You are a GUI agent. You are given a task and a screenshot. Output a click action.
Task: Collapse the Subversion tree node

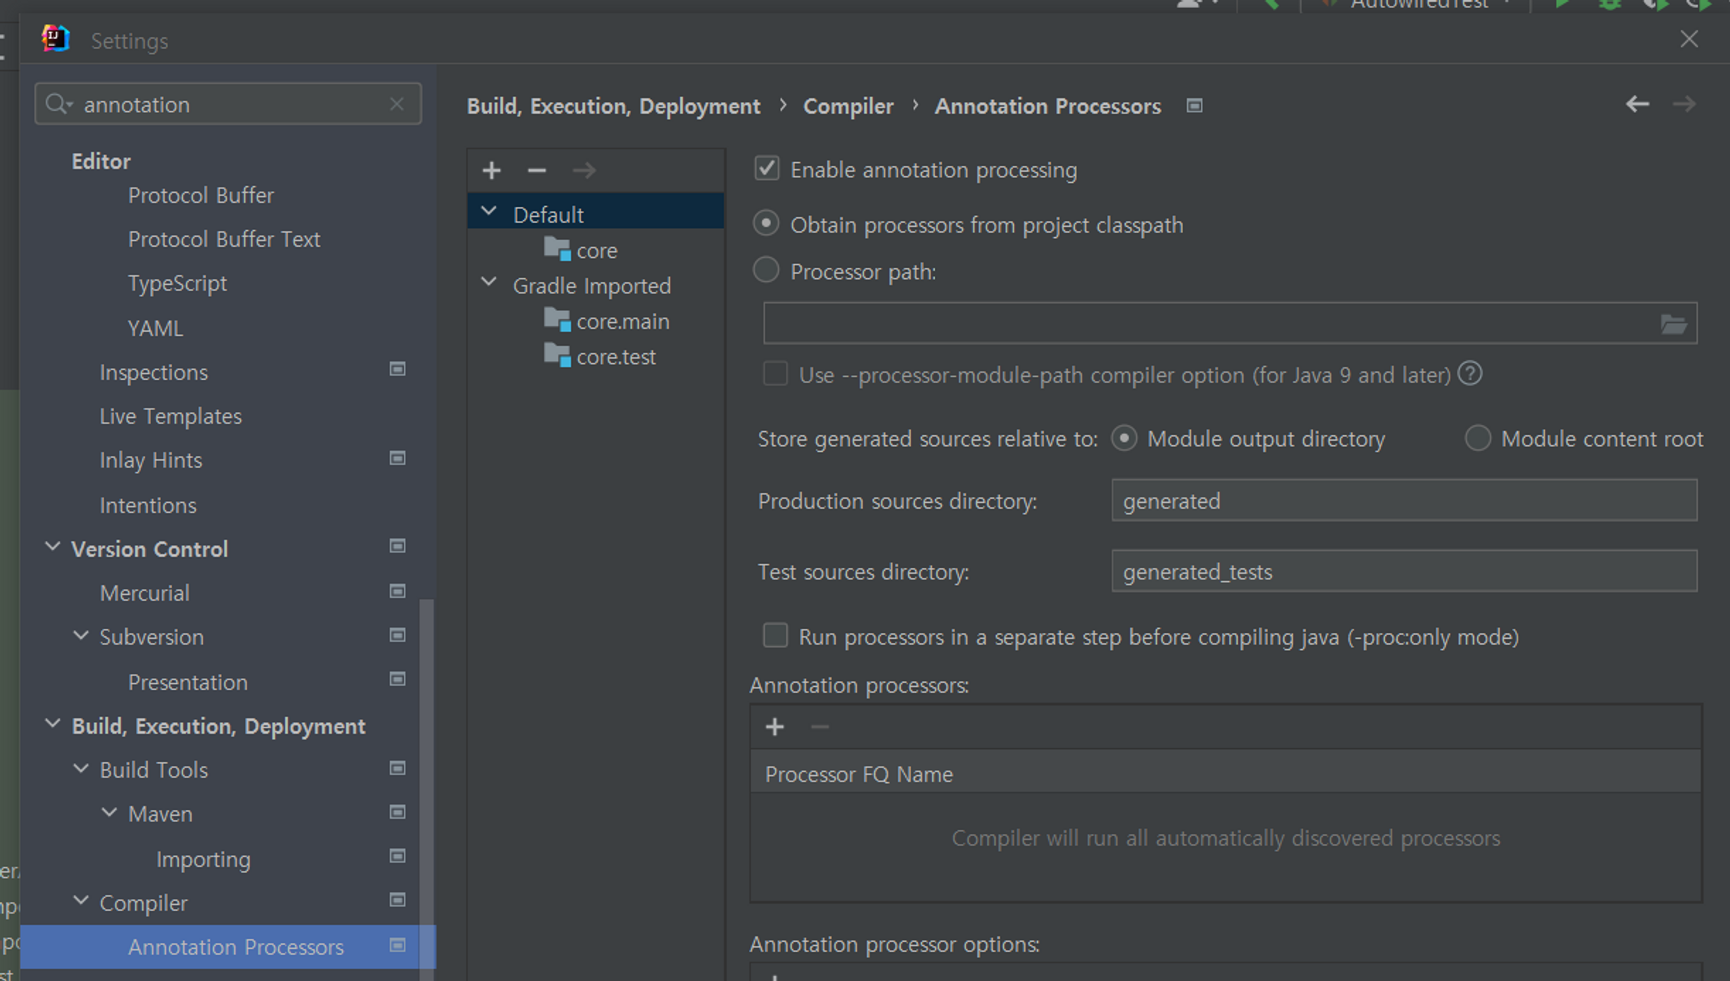[81, 635]
